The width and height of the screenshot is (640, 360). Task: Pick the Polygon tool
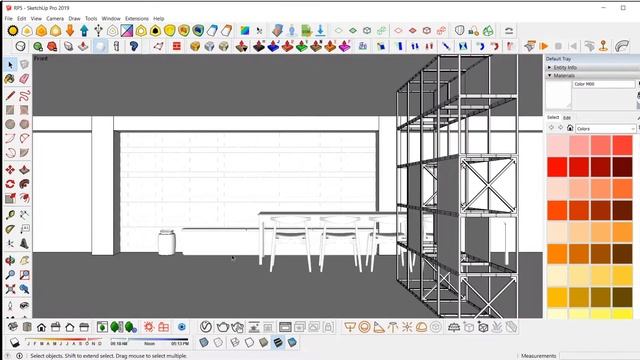(24, 124)
